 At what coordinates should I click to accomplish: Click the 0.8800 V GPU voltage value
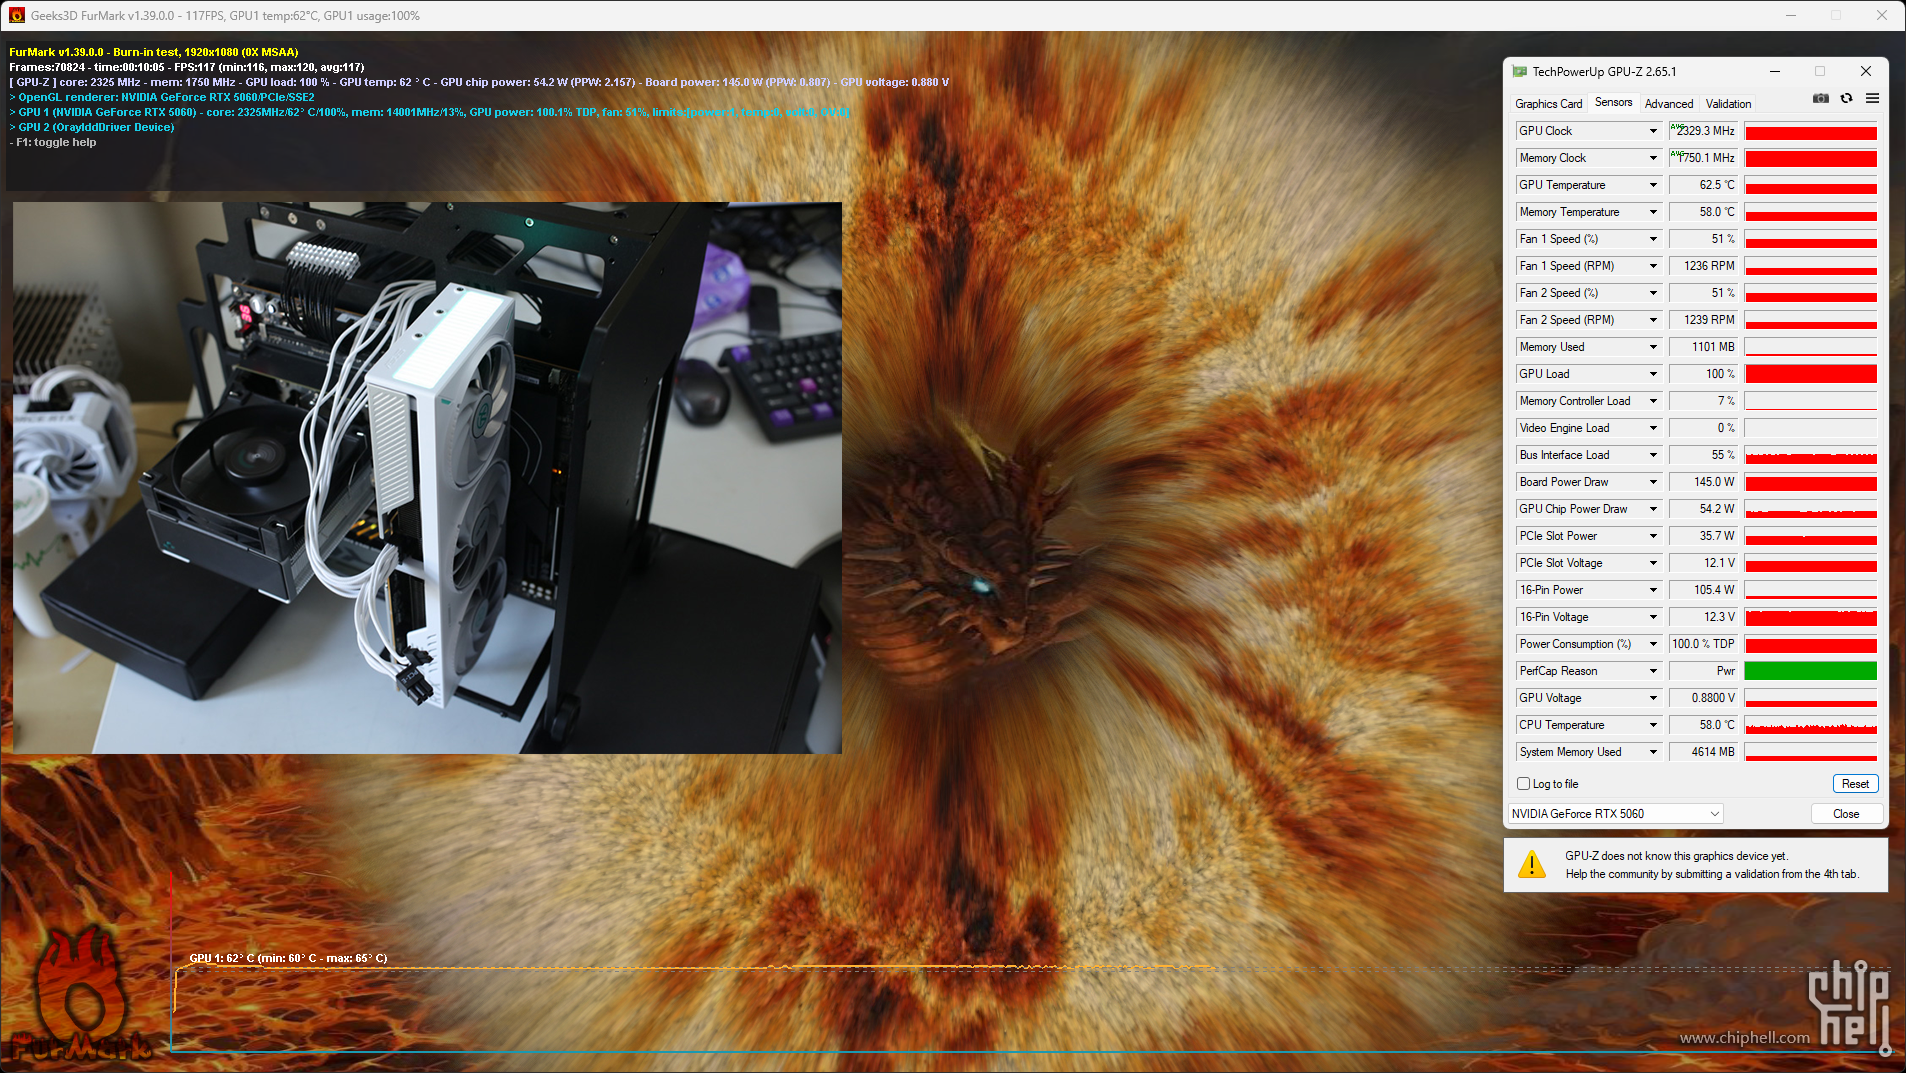click(x=1703, y=698)
